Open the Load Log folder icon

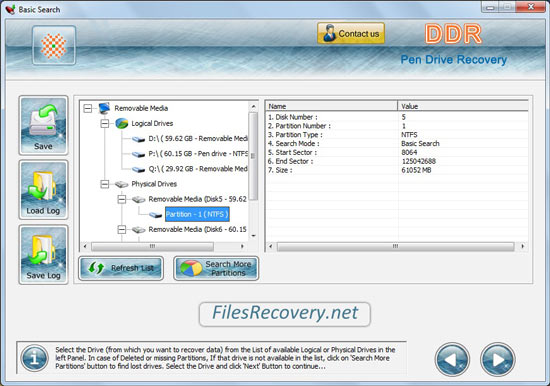pyautogui.click(x=43, y=190)
